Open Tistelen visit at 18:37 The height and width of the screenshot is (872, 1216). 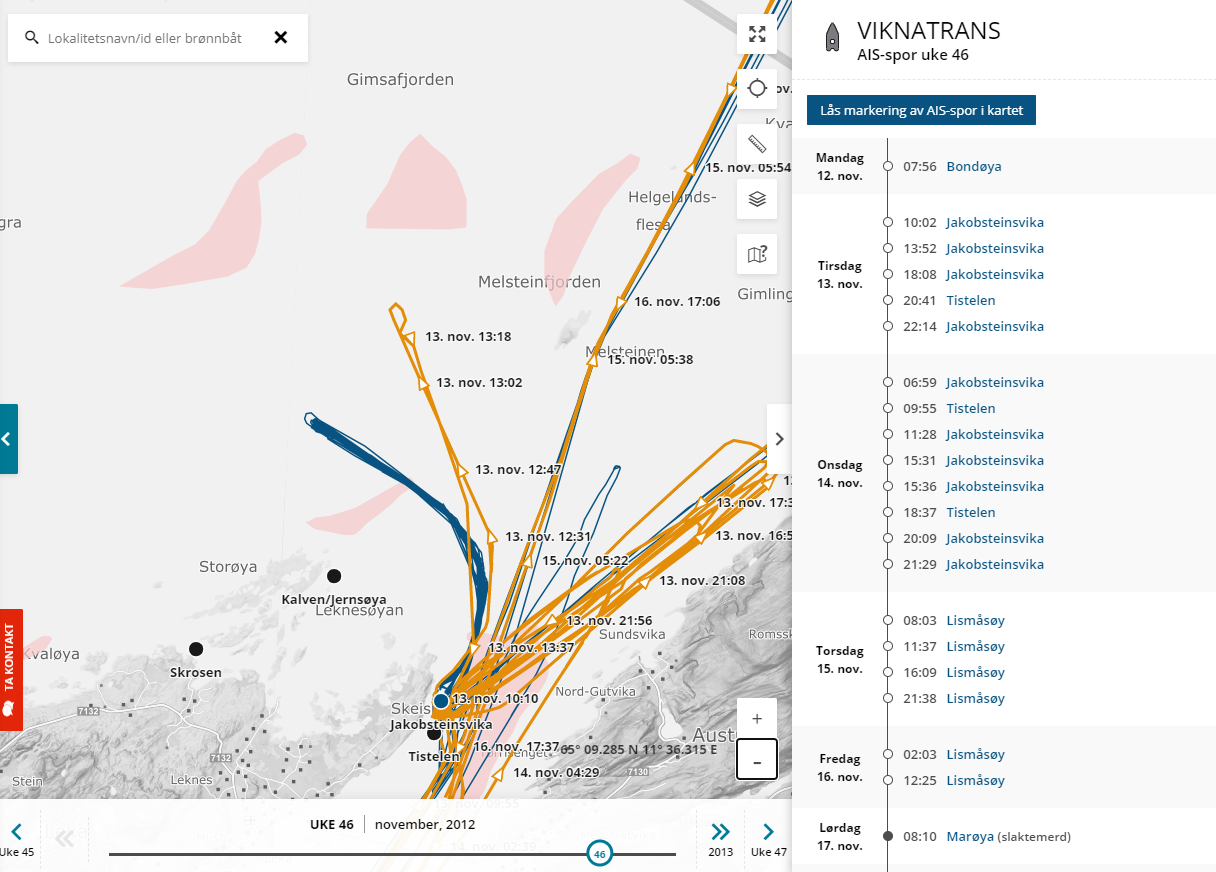[x=971, y=512]
